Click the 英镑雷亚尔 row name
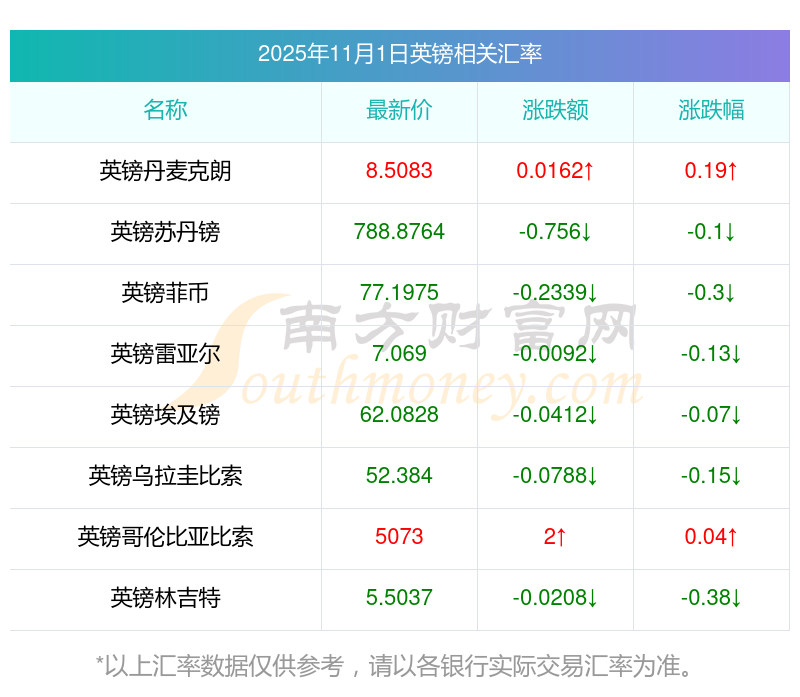800x697 pixels. point(165,354)
